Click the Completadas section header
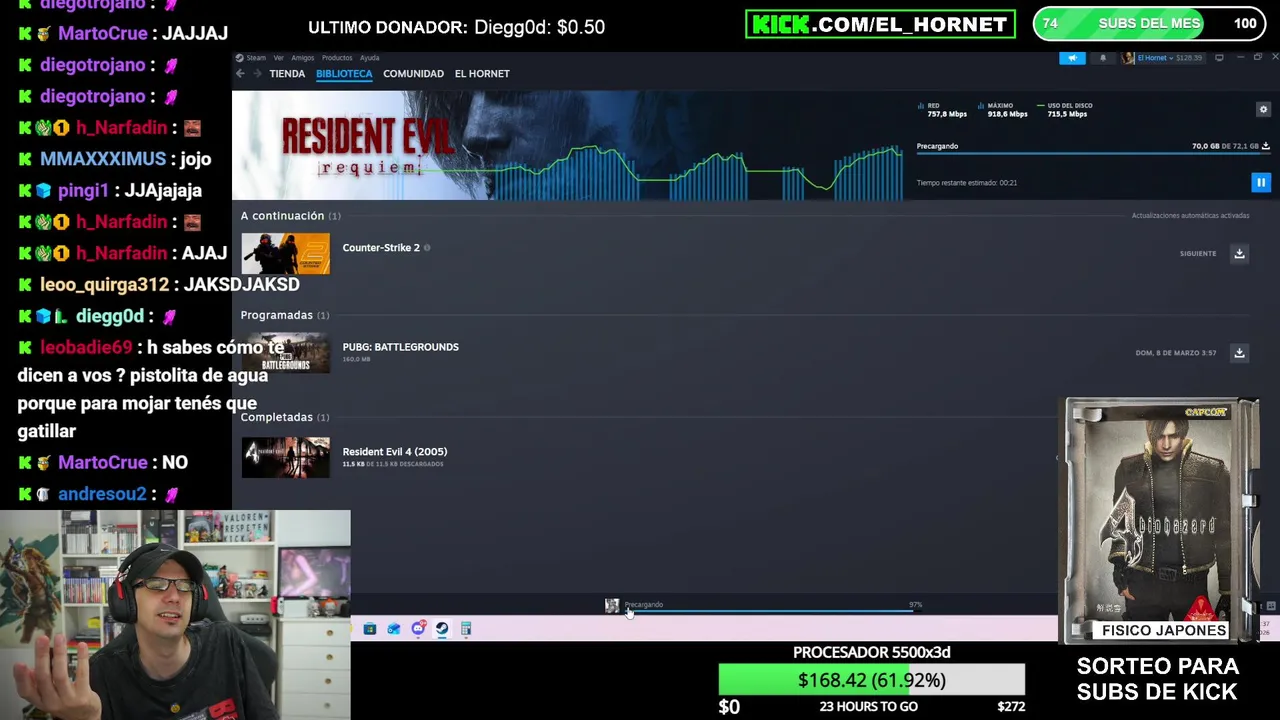 (x=284, y=417)
